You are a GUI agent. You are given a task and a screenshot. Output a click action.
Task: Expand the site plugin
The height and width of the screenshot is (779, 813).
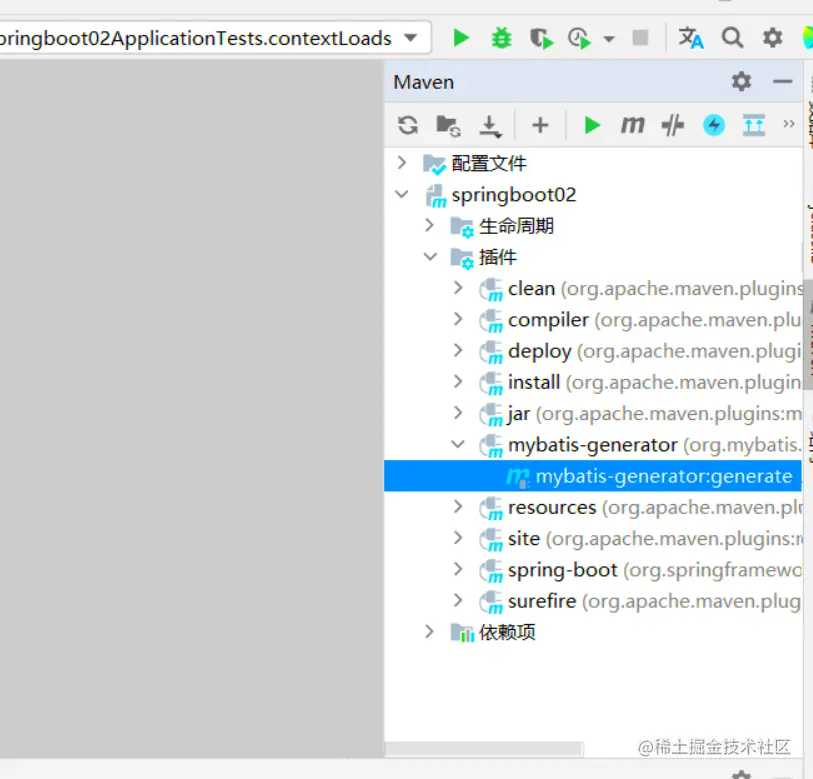[x=457, y=538]
